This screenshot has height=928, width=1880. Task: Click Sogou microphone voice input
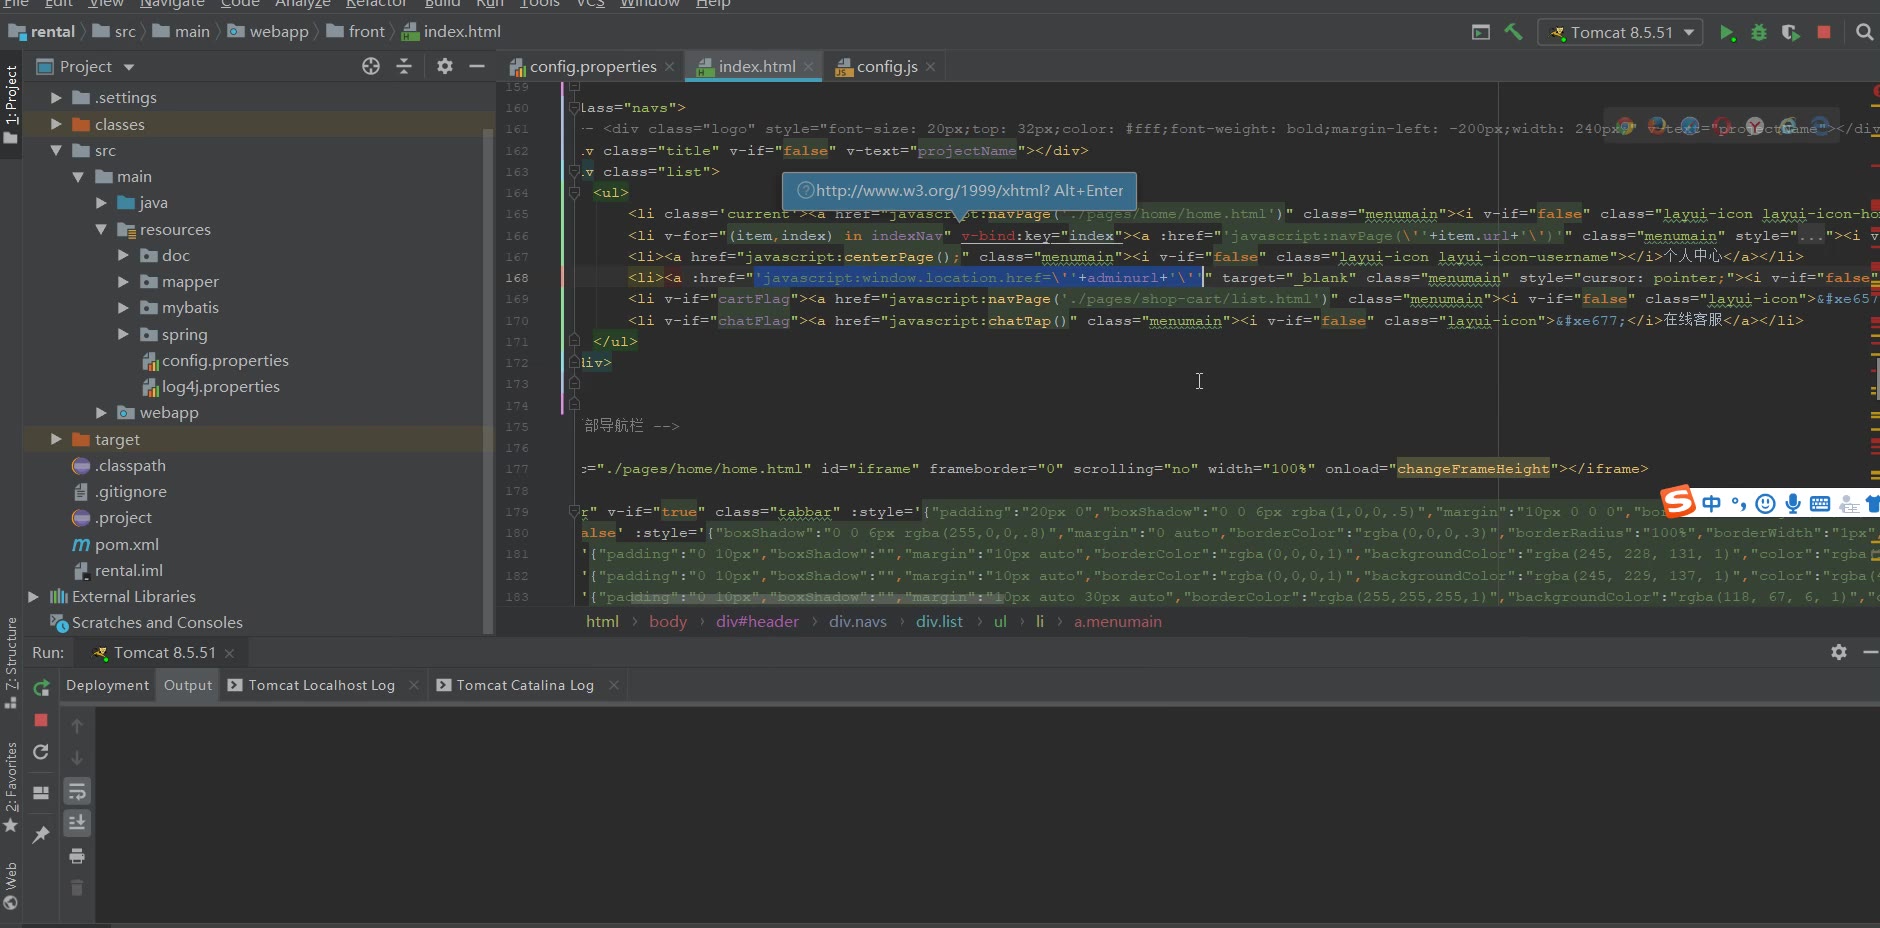1793,504
